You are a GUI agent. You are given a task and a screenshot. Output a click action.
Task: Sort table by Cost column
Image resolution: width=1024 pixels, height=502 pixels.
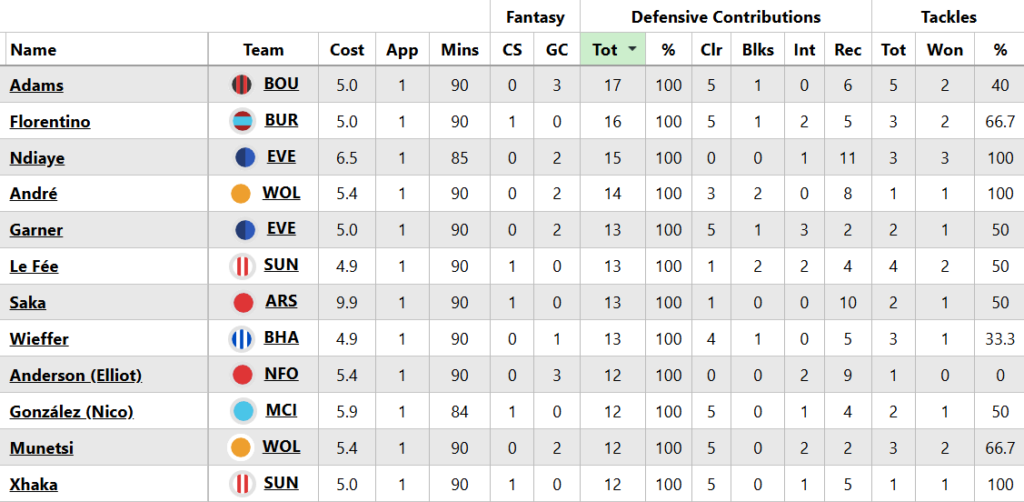pyautogui.click(x=346, y=50)
